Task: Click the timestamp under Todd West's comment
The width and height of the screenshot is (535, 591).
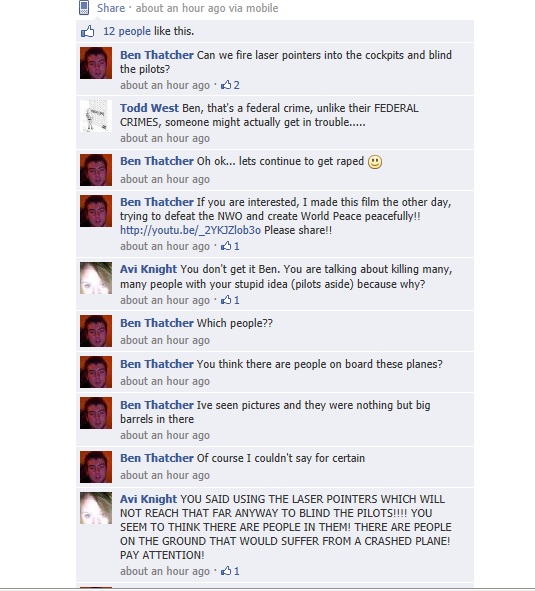Action: [x=165, y=138]
